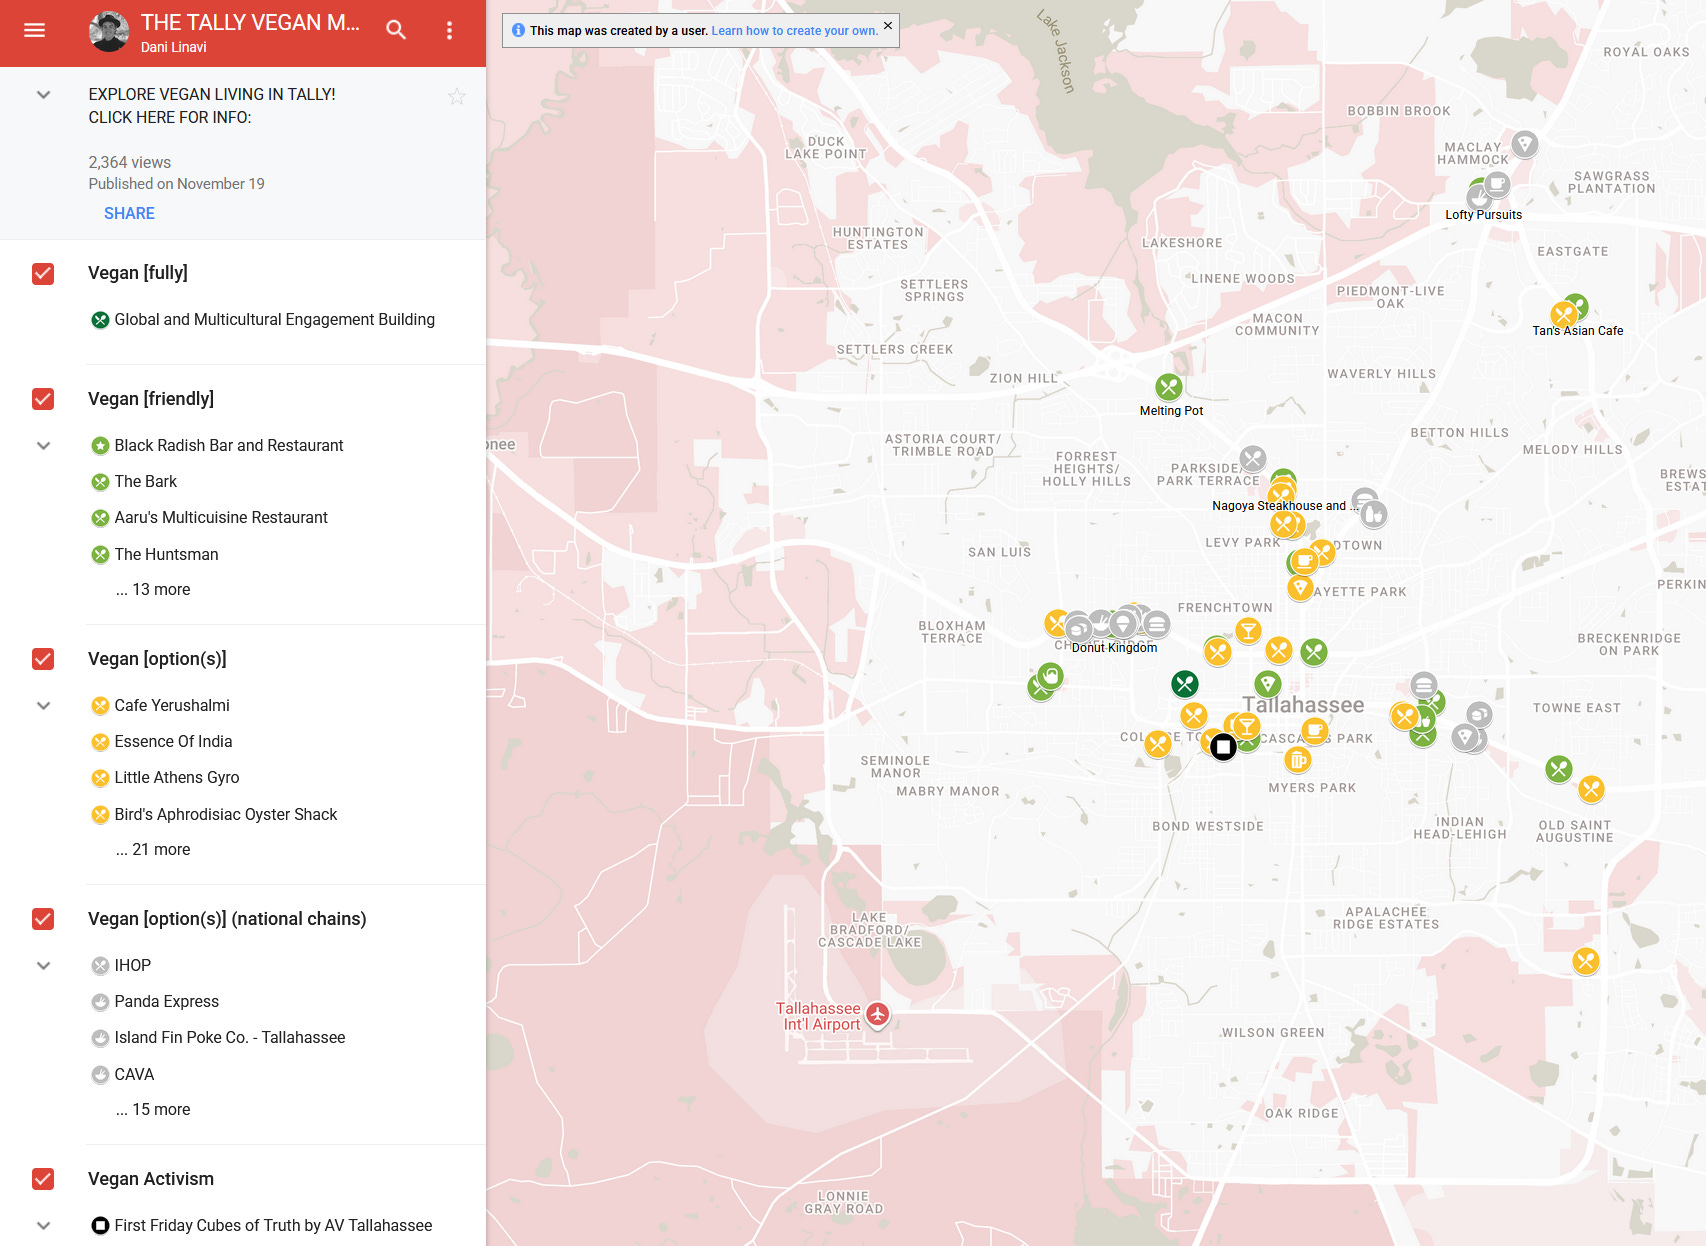Collapse the Vegan [option(s)] list

click(x=43, y=706)
